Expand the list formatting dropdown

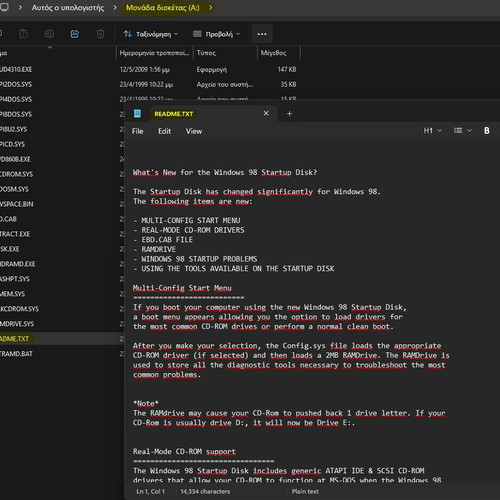coord(463,131)
